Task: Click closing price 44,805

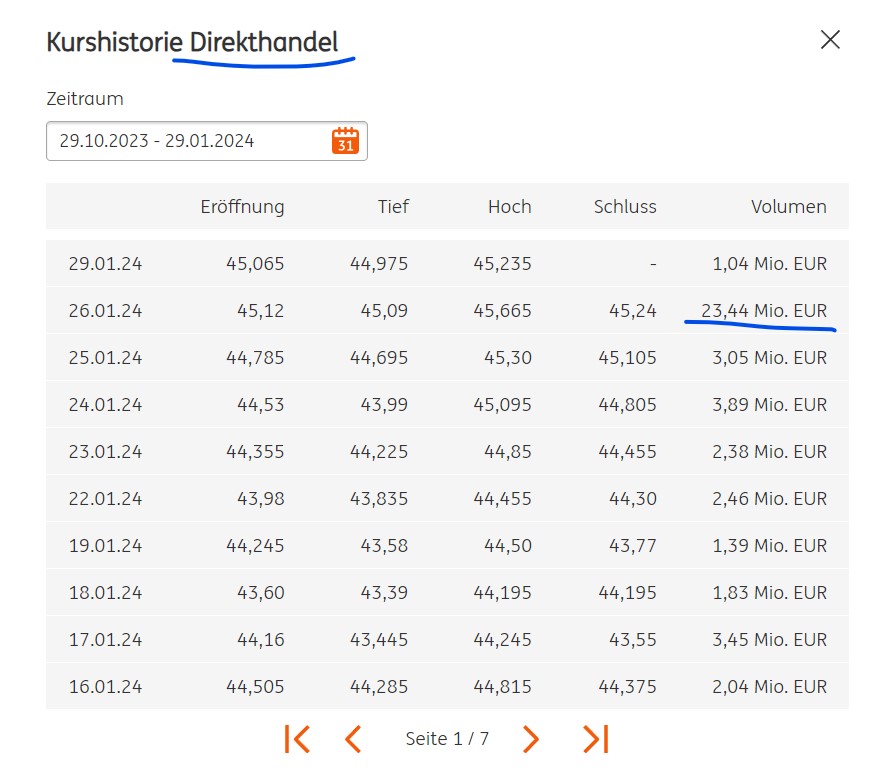Action: pos(627,405)
